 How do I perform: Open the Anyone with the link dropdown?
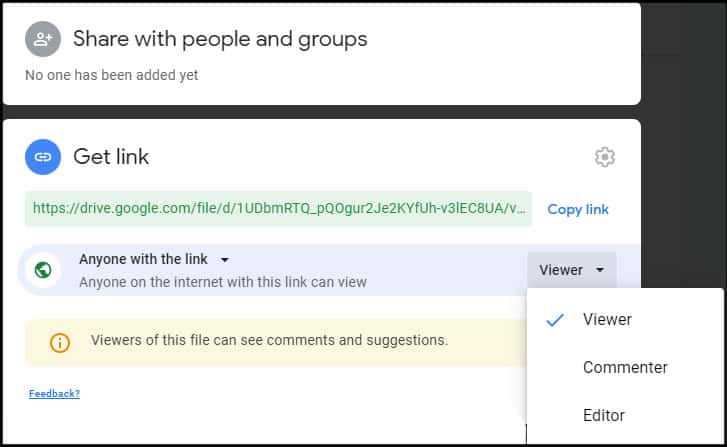(154, 259)
